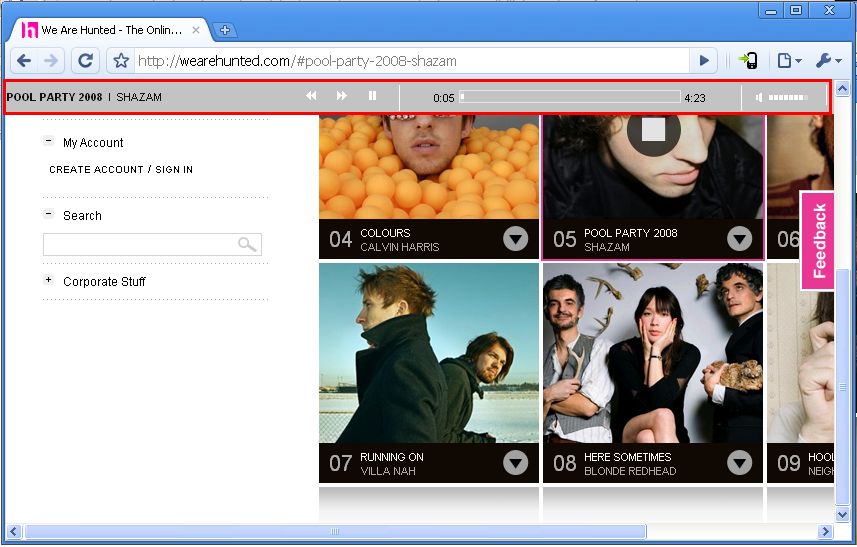Open the pink Feedback side tab

pos(818,240)
